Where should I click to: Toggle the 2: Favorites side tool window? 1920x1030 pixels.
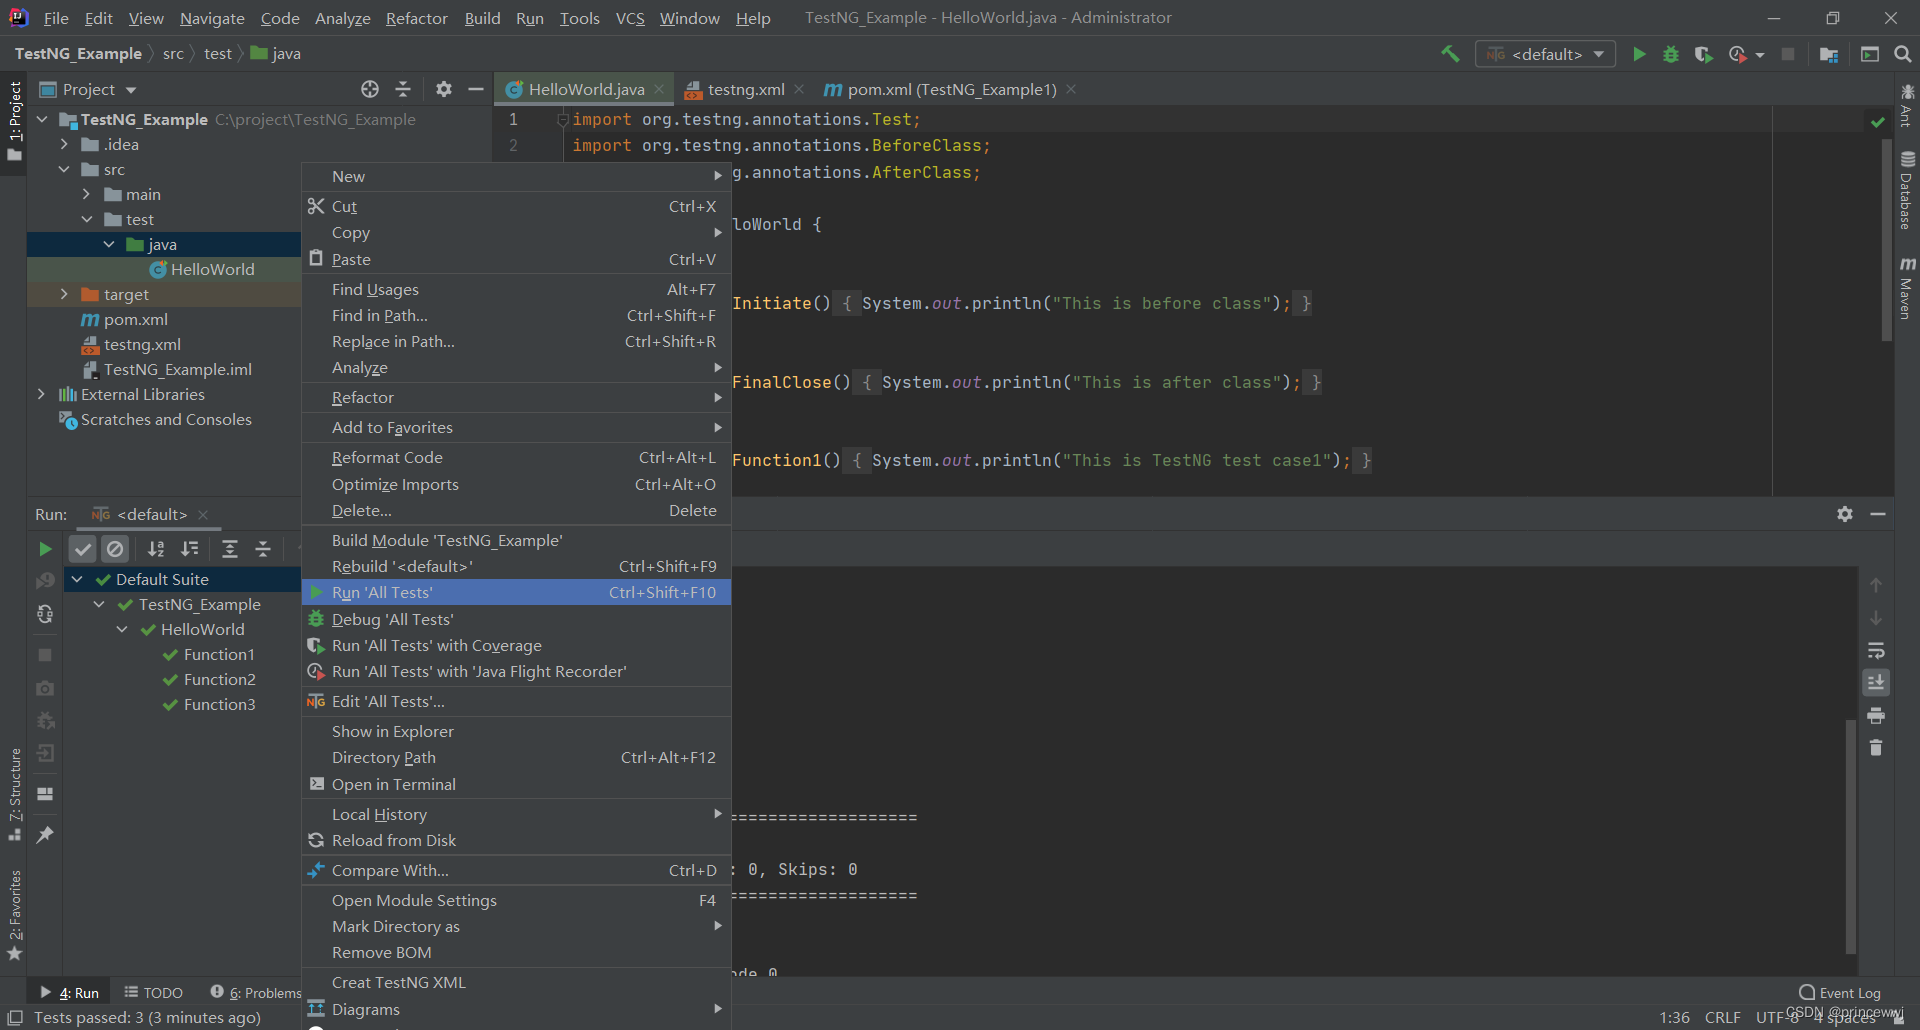coord(14,914)
